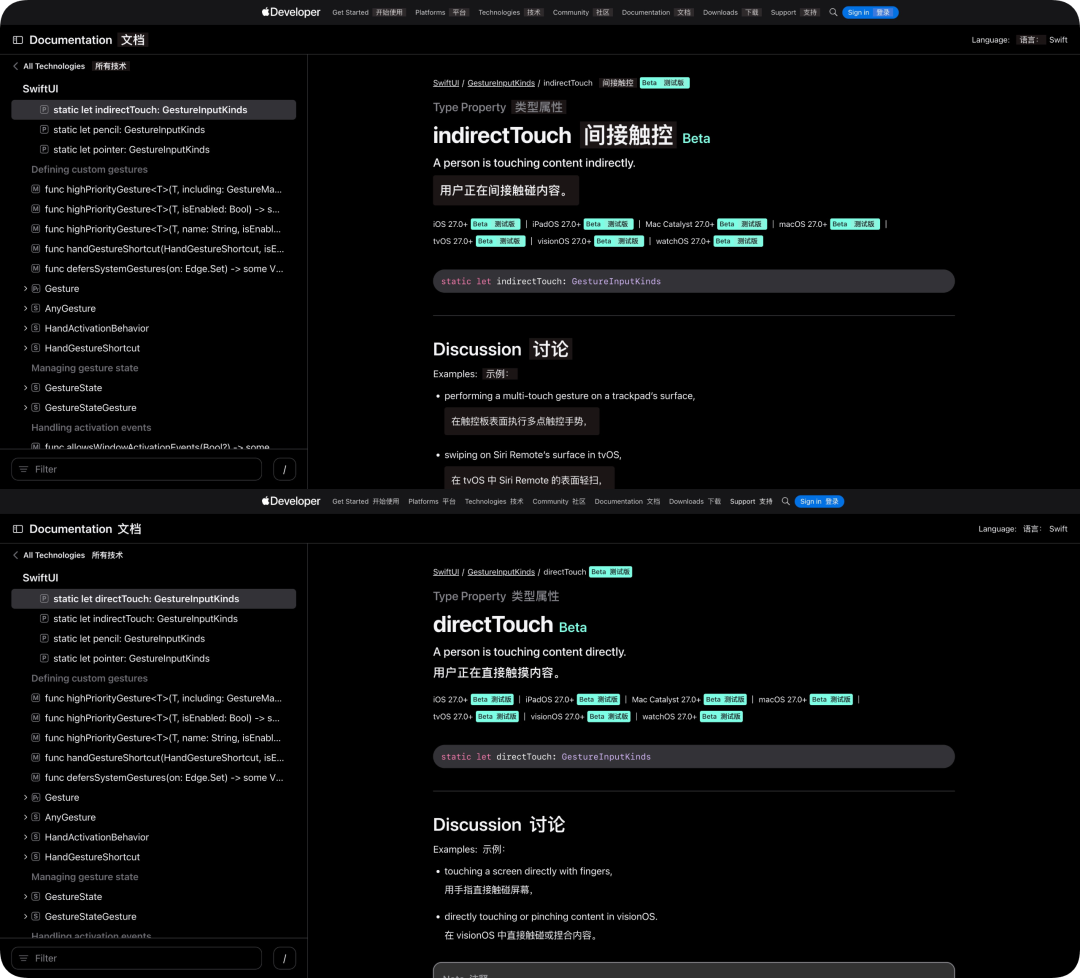Open search via magnifier icon on the directTouch page
1080x978 pixels.
tap(785, 501)
